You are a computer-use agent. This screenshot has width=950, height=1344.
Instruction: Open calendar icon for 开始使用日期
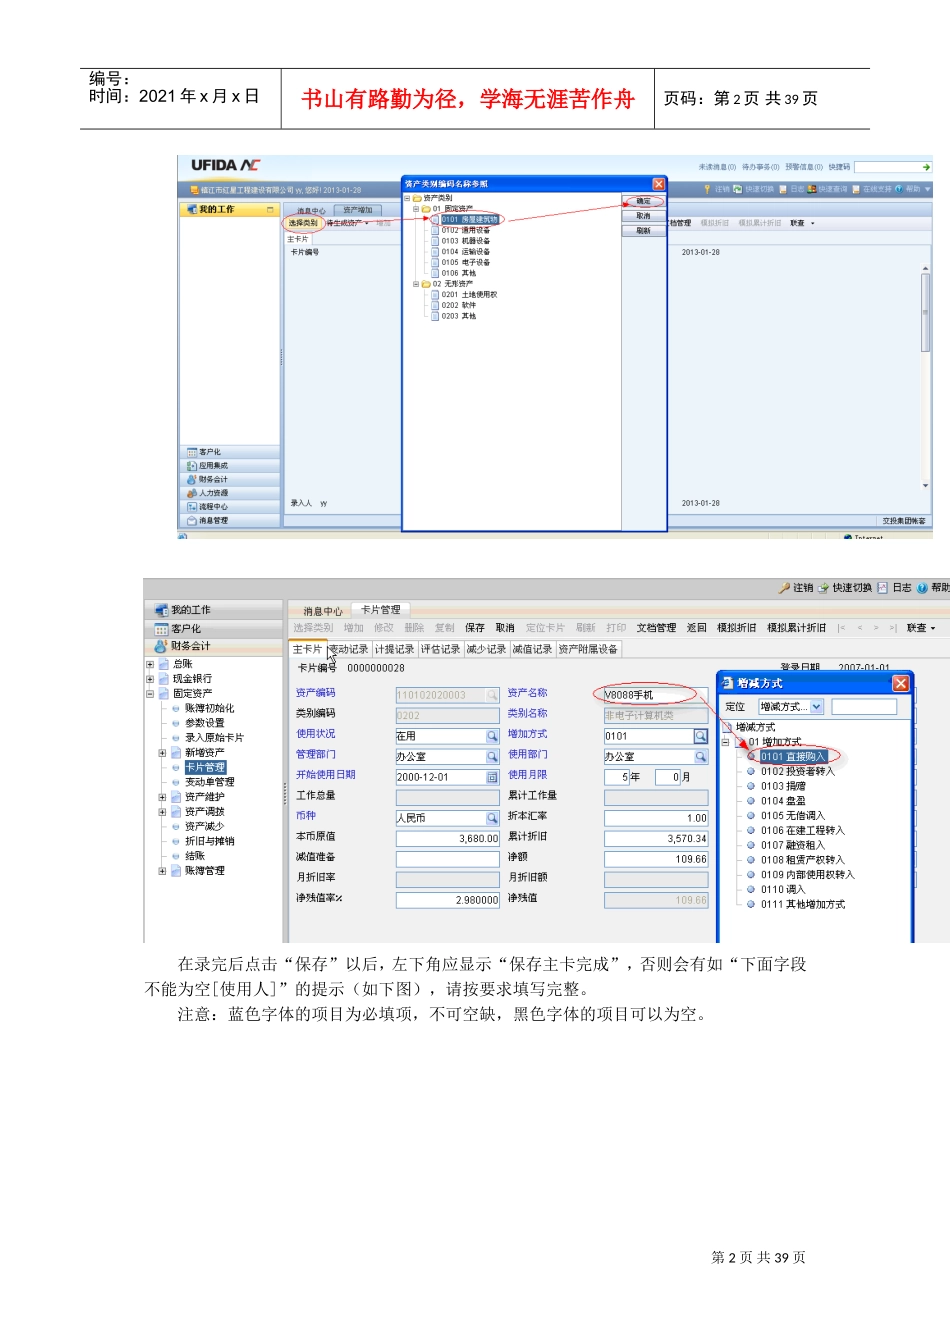click(492, 777)
